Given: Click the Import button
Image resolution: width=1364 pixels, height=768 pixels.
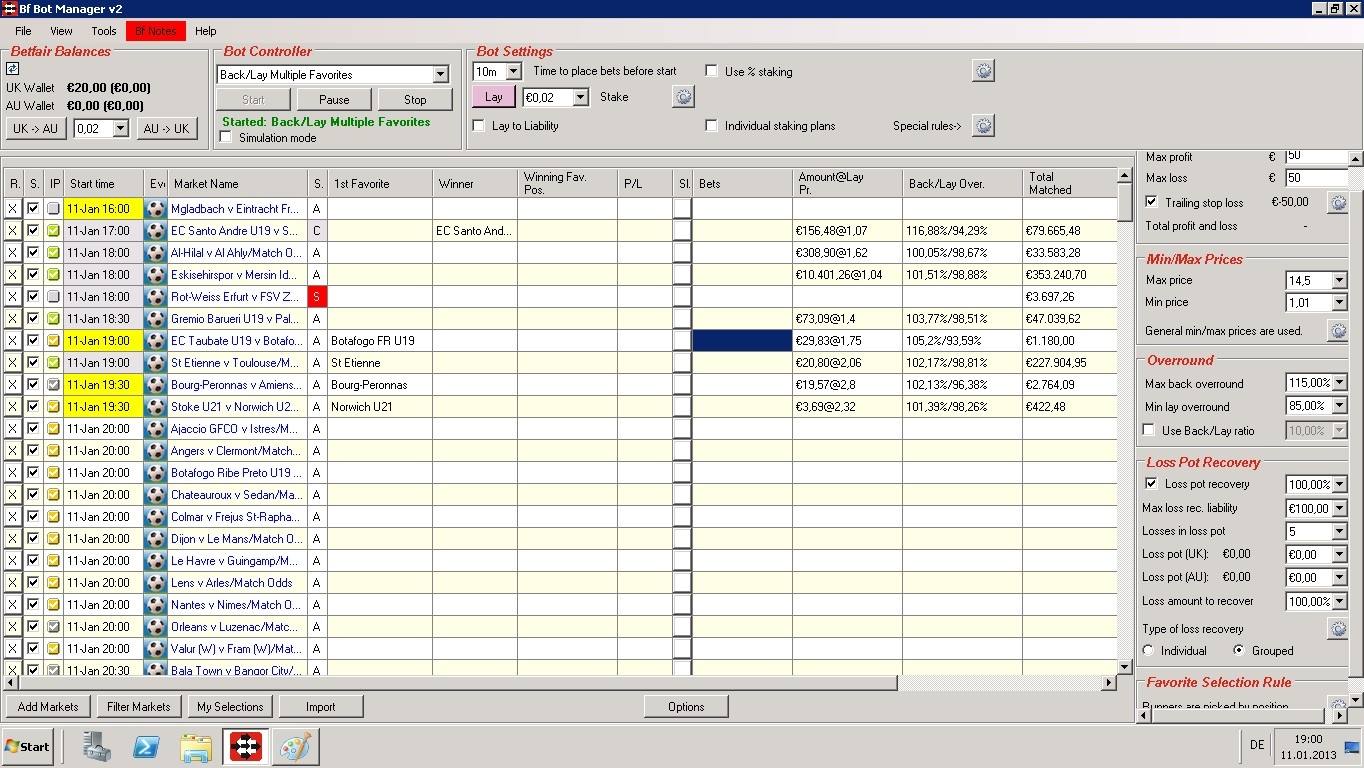Looking at the screenshot, I should (320, 707).
